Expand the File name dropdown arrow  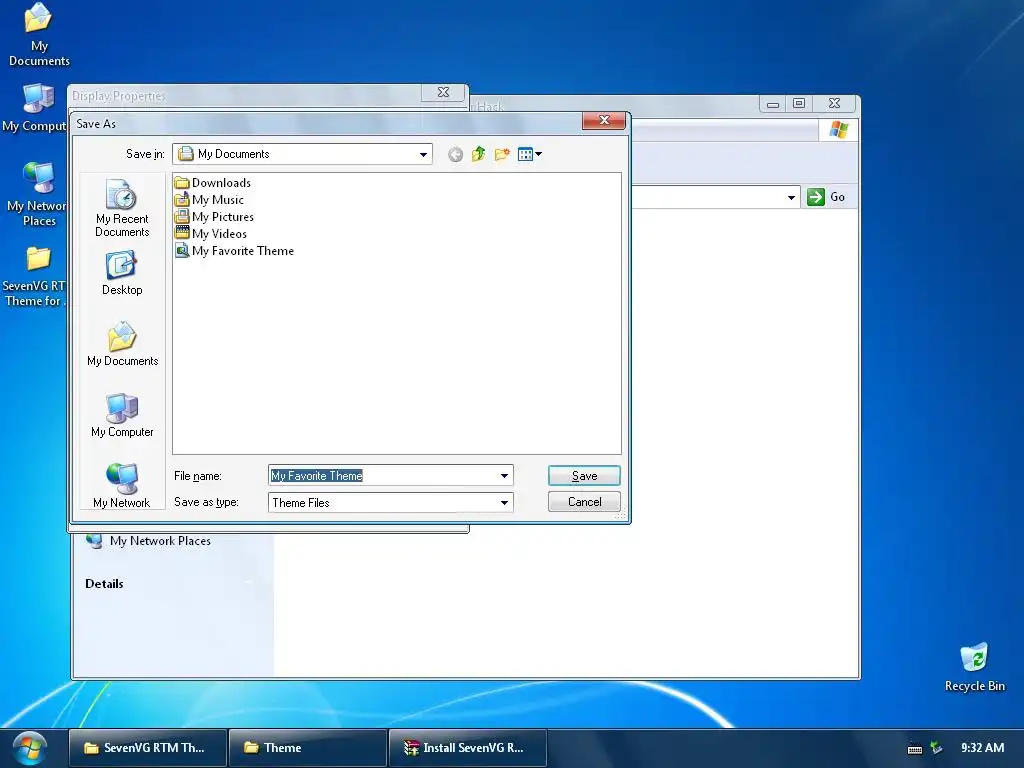click(x=504, y=475)
